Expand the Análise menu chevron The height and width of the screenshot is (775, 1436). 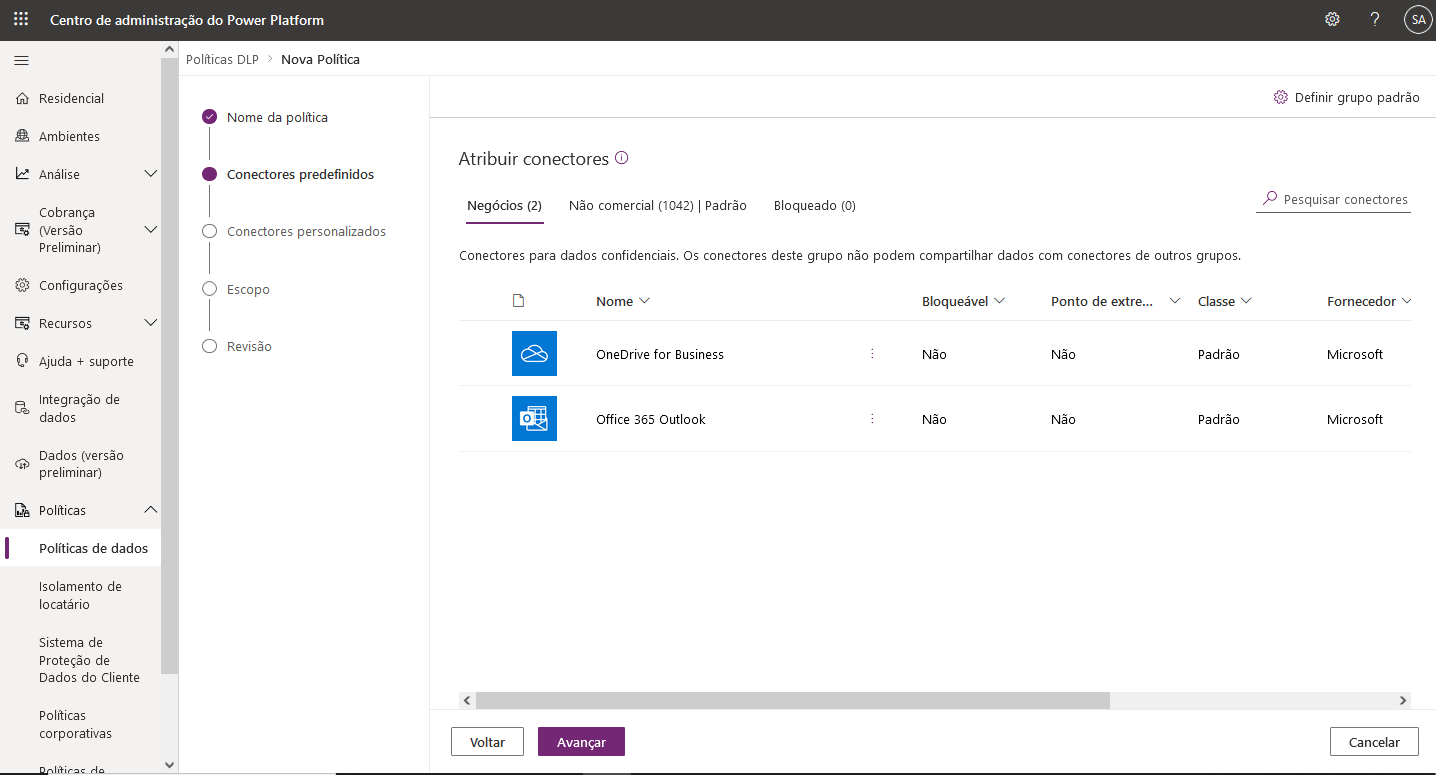(151, 174)
